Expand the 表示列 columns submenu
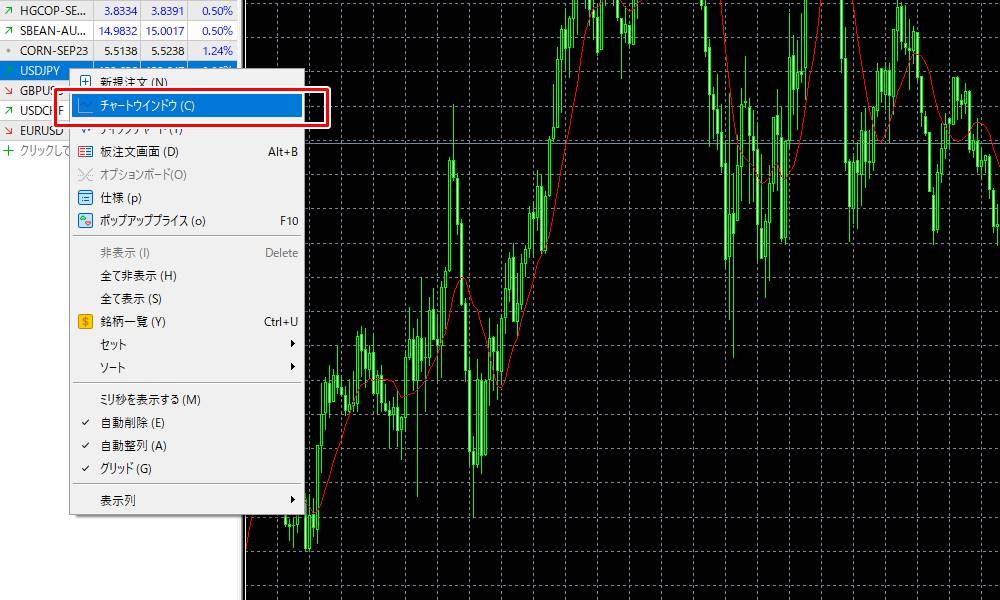This screenshot has height=600, width=1000. pos(188,500)
